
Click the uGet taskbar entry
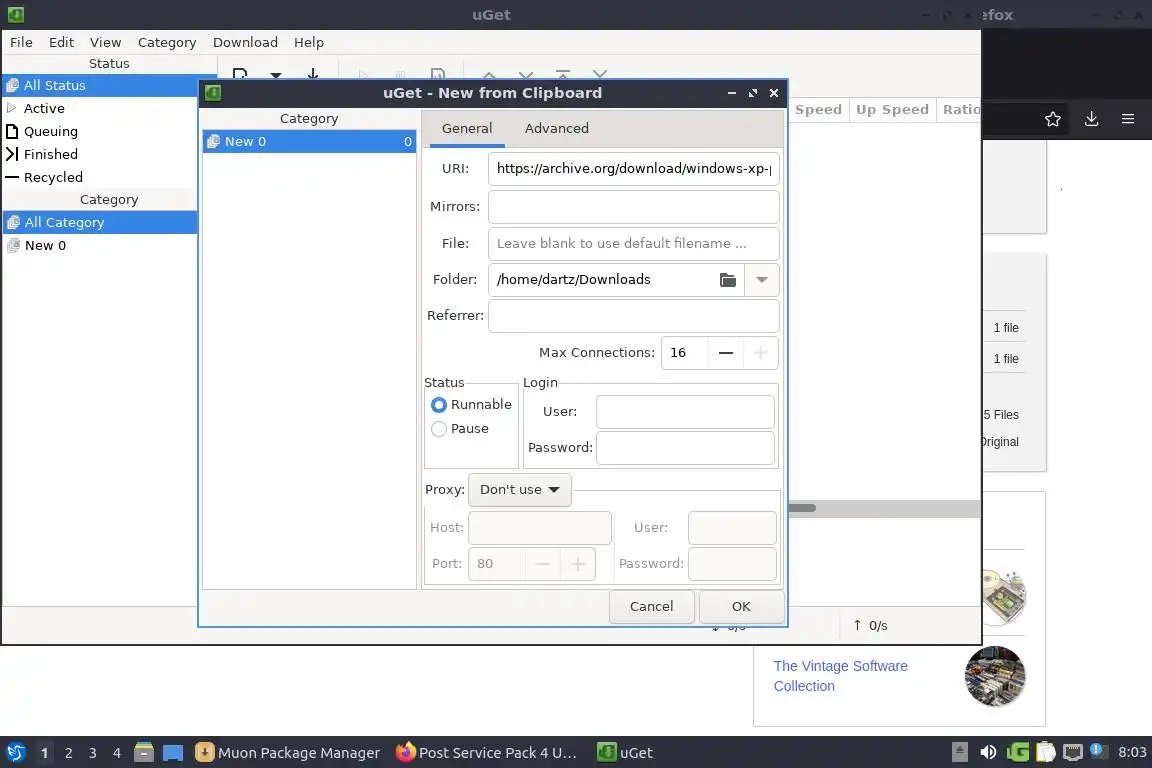(x=625, y=753)
